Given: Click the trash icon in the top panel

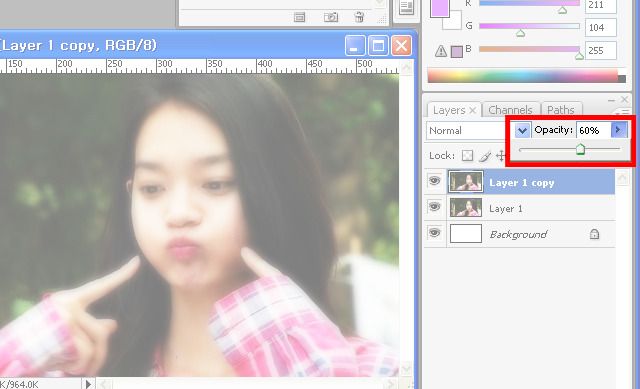Looking at the screenshot, I should 359,17.
